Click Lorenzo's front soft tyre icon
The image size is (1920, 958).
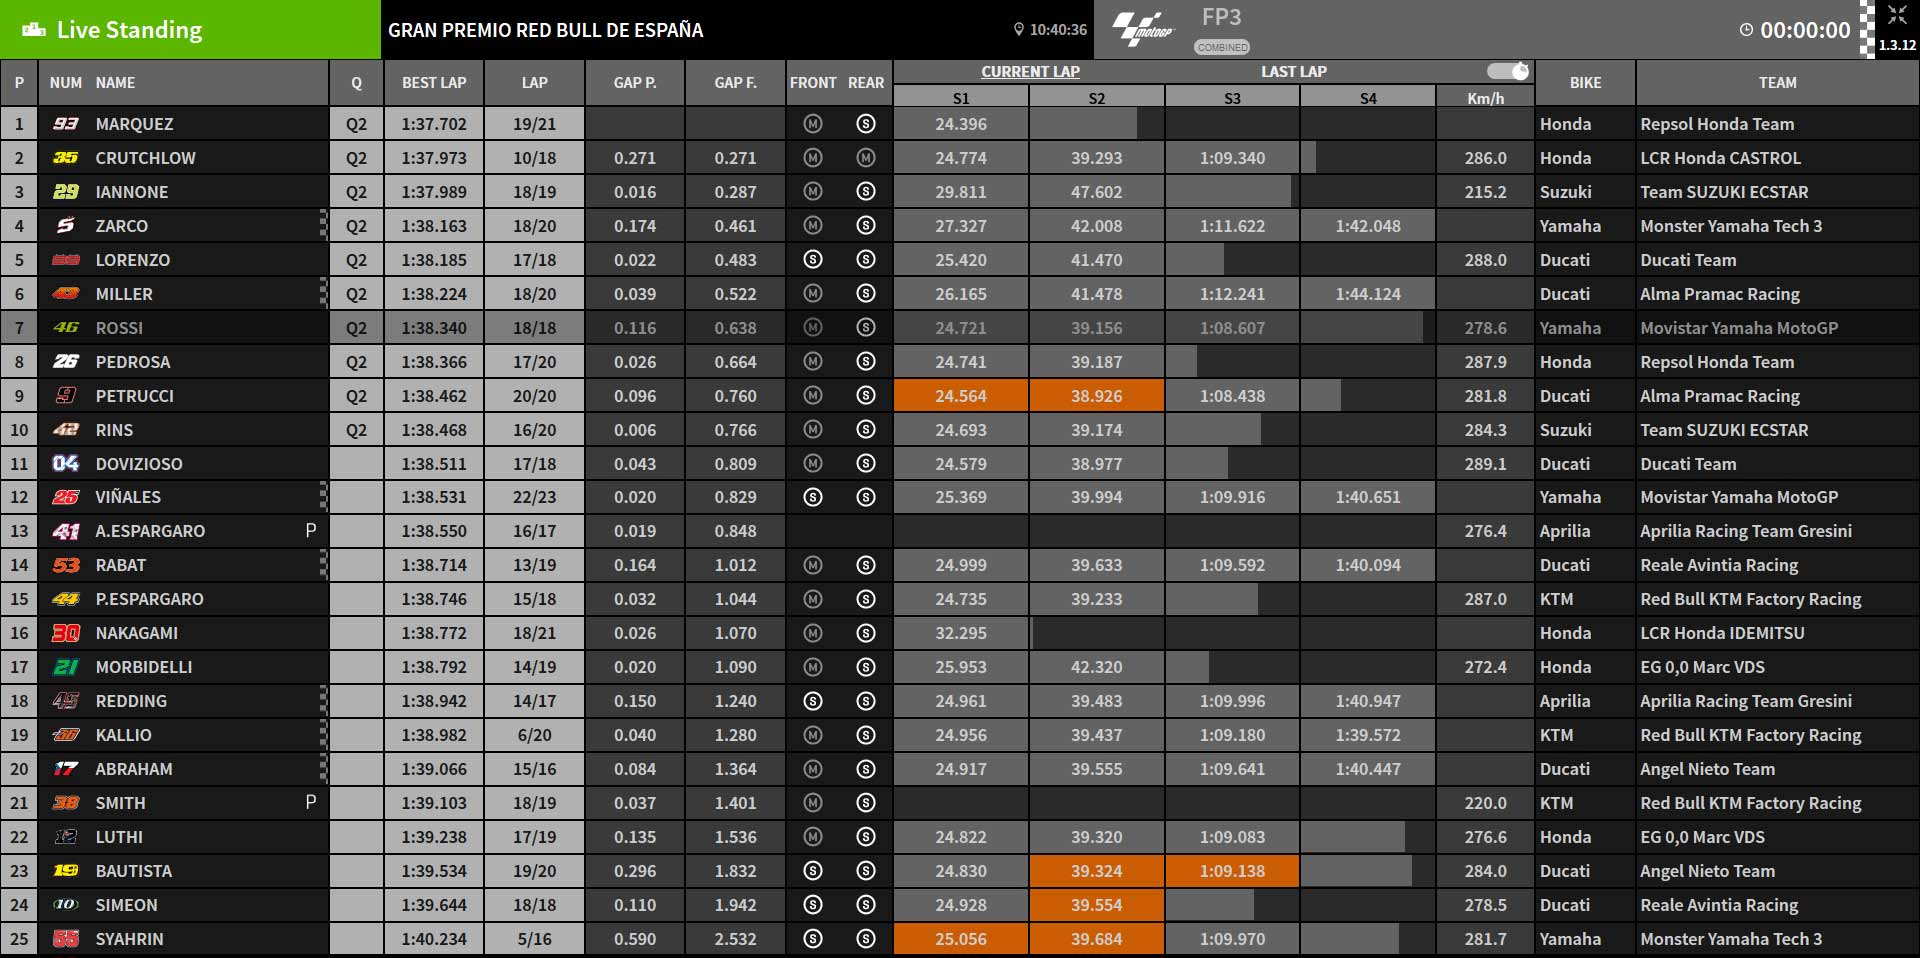click(812, 260)
